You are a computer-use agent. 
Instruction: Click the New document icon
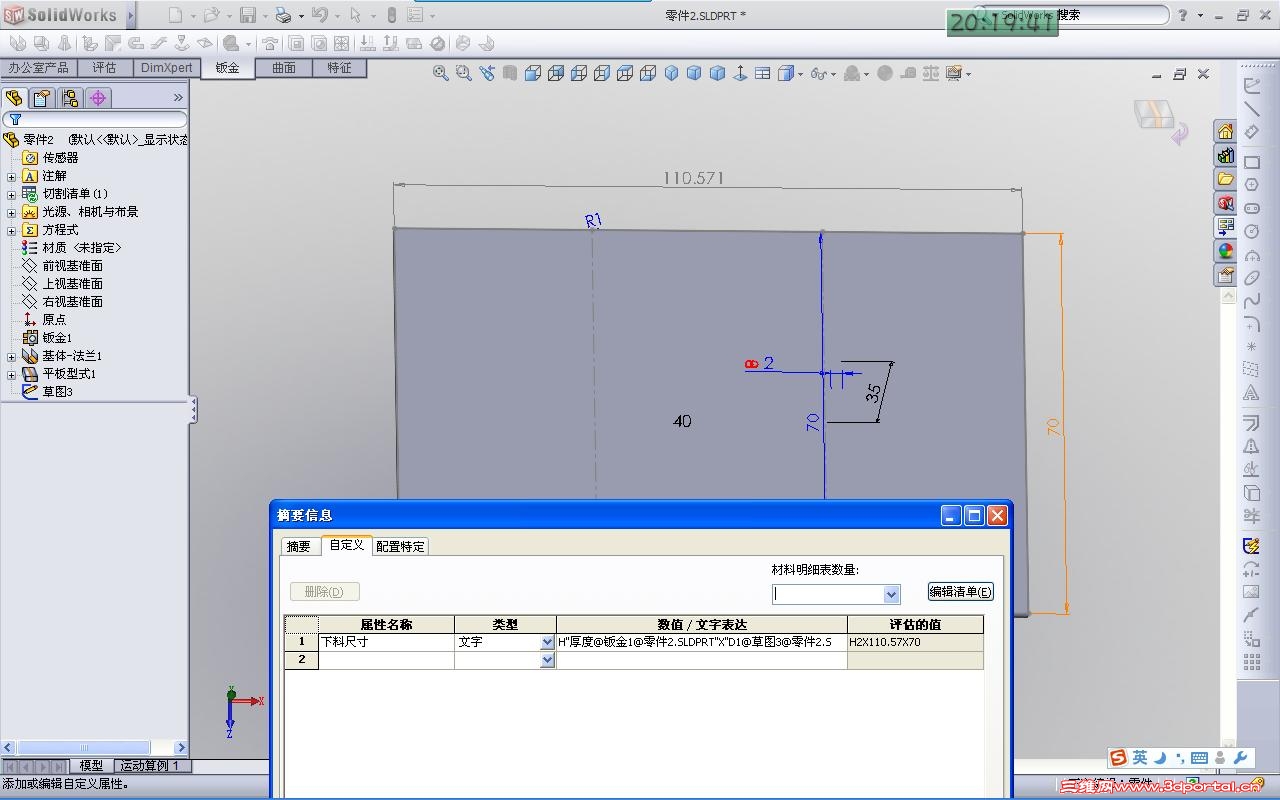176,15
